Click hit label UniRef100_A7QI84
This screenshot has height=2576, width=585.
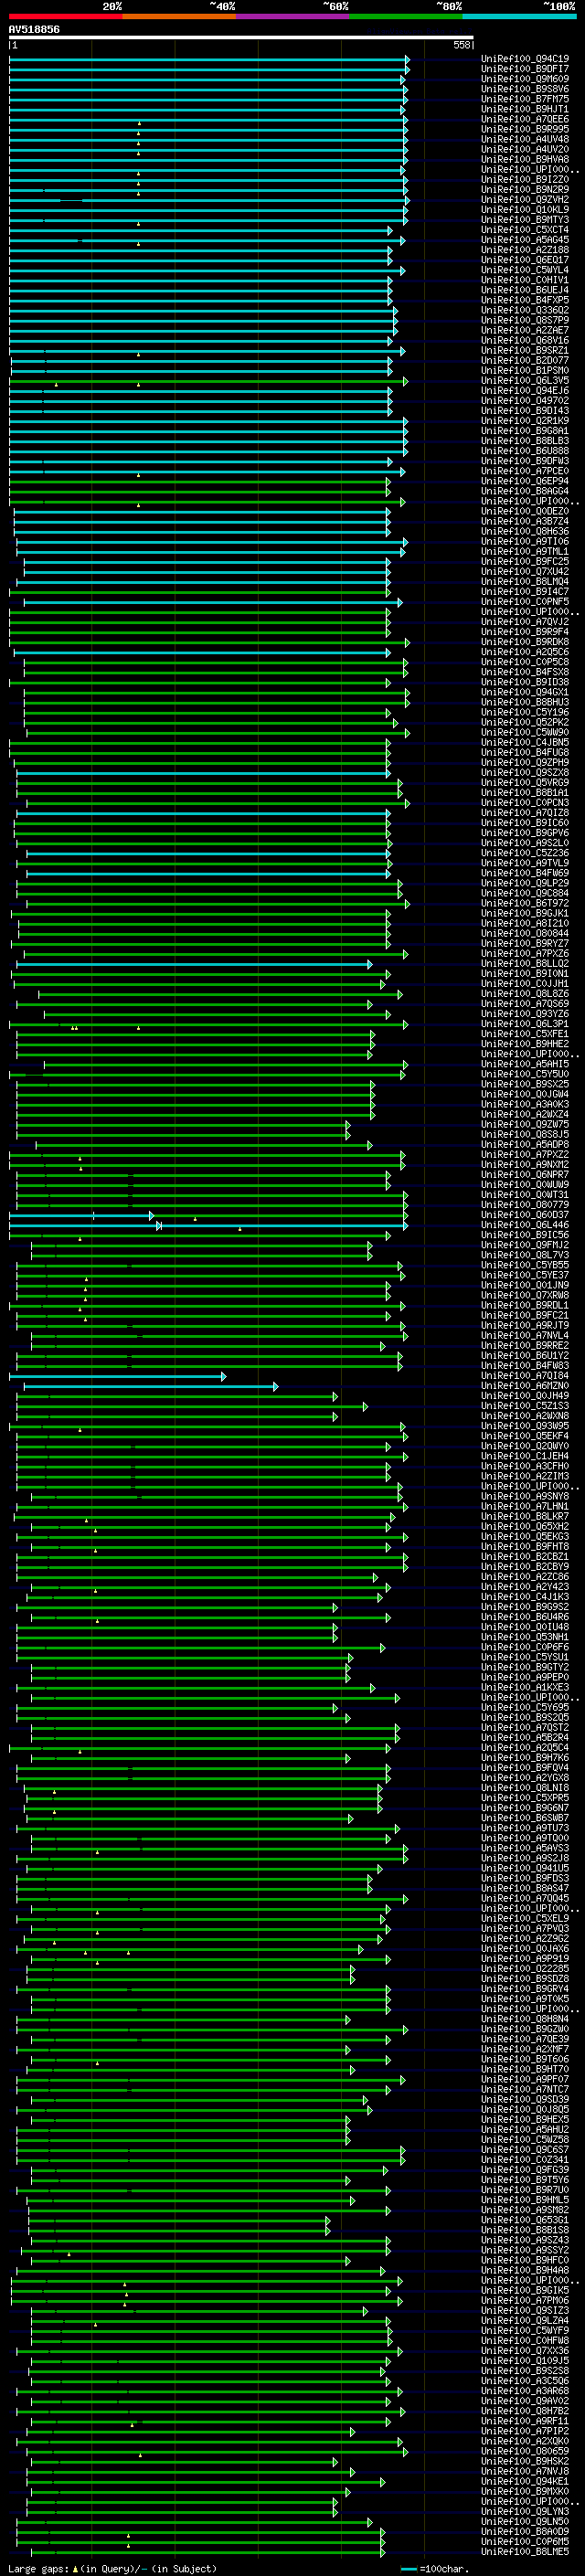pos(525,1376)
